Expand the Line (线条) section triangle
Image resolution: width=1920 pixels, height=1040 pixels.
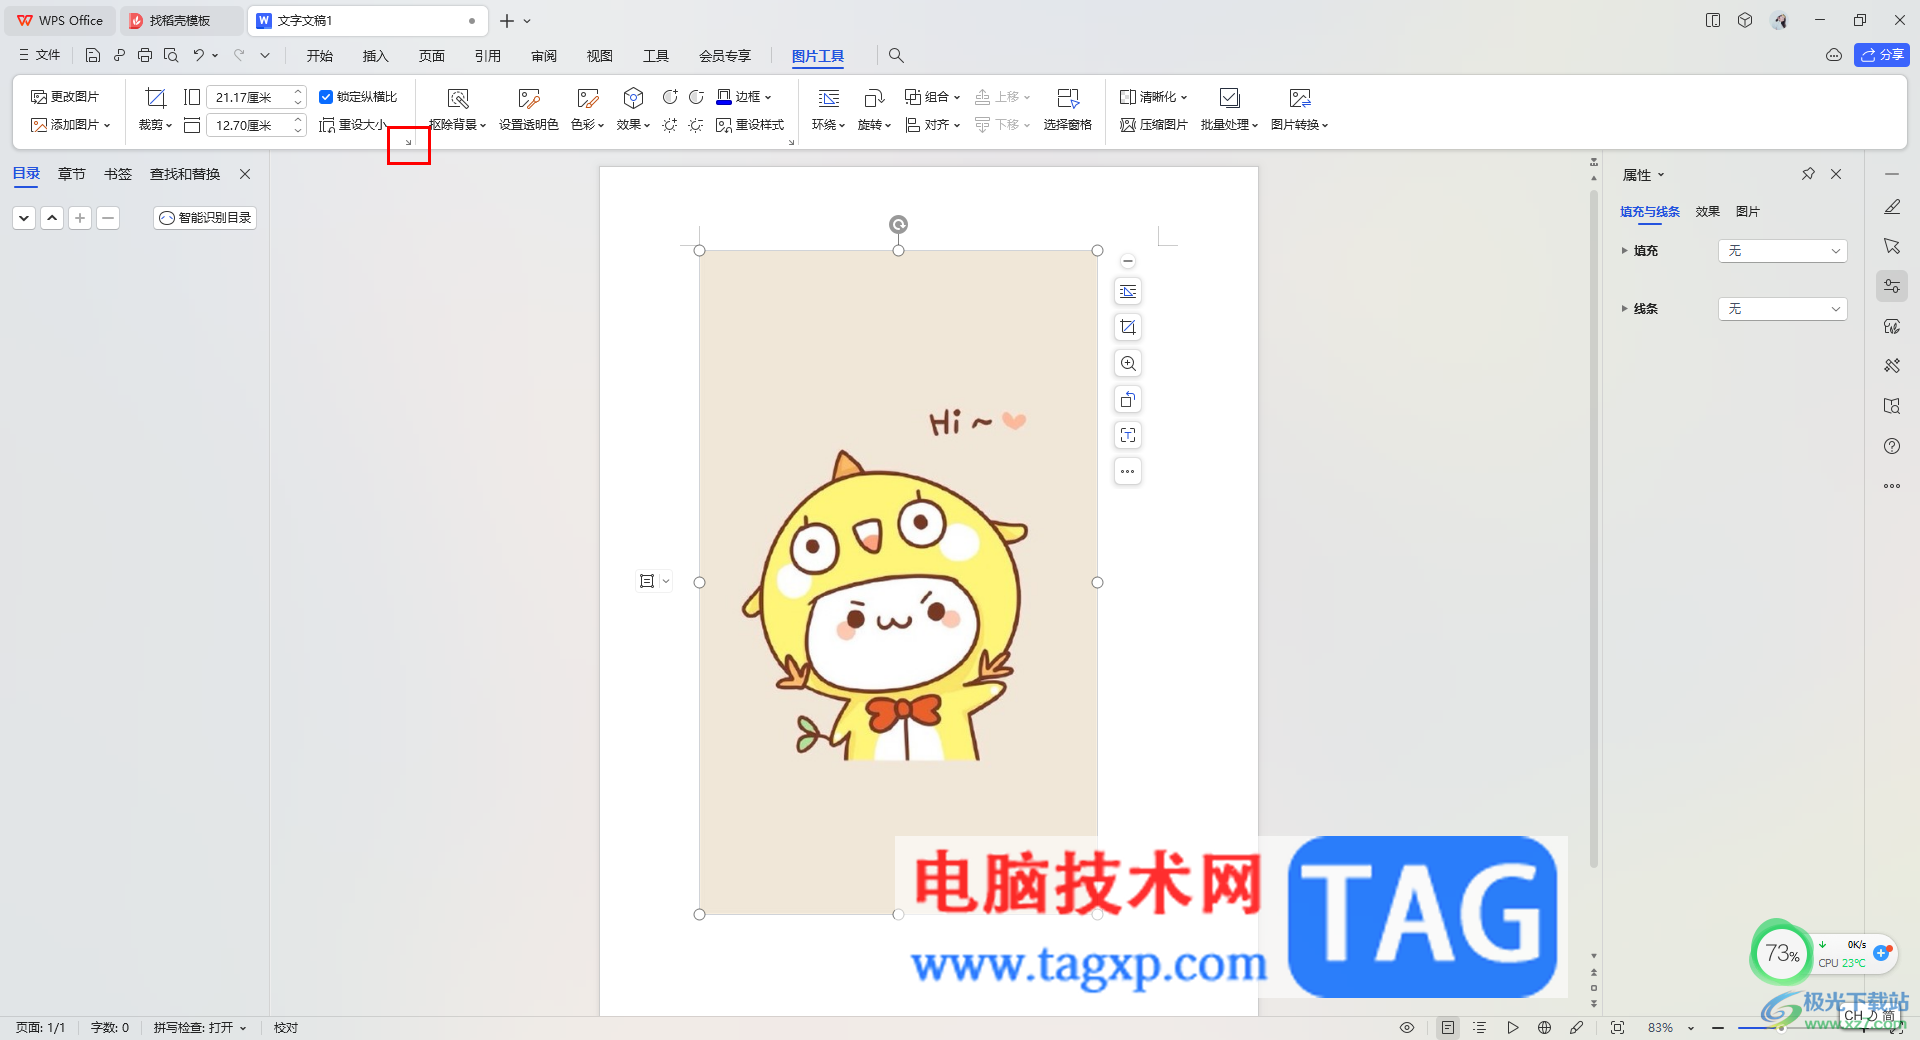click(x=1624, y=309)
